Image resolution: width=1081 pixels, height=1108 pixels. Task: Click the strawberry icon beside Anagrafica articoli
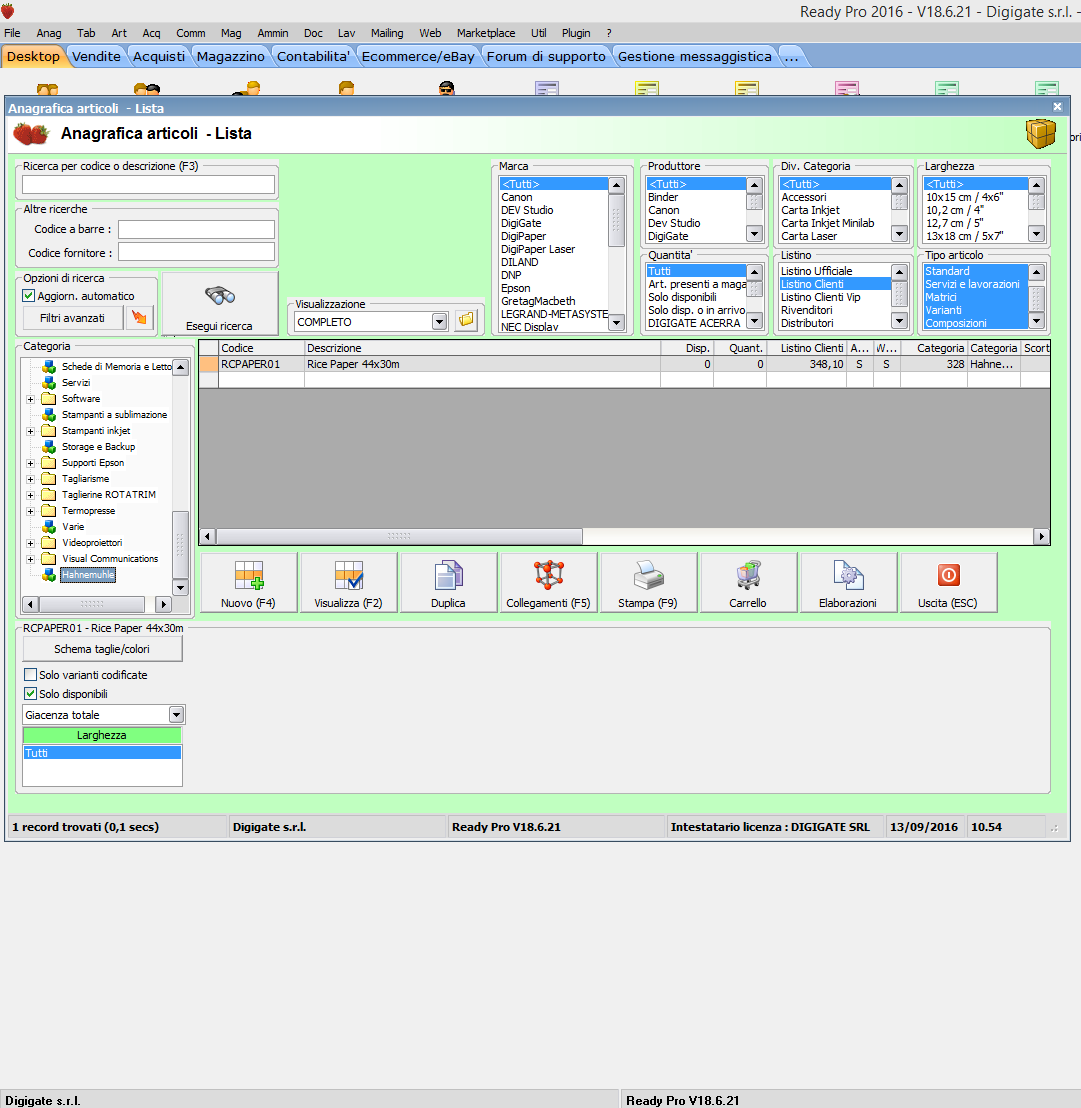point(30,134)
